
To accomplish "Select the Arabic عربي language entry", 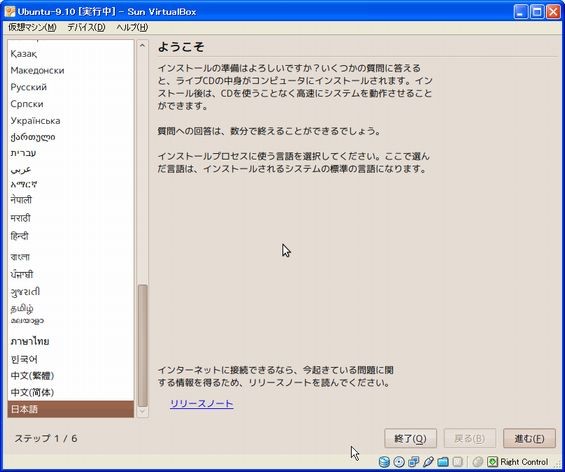I will pyautogui.click(x=71, y=169).
